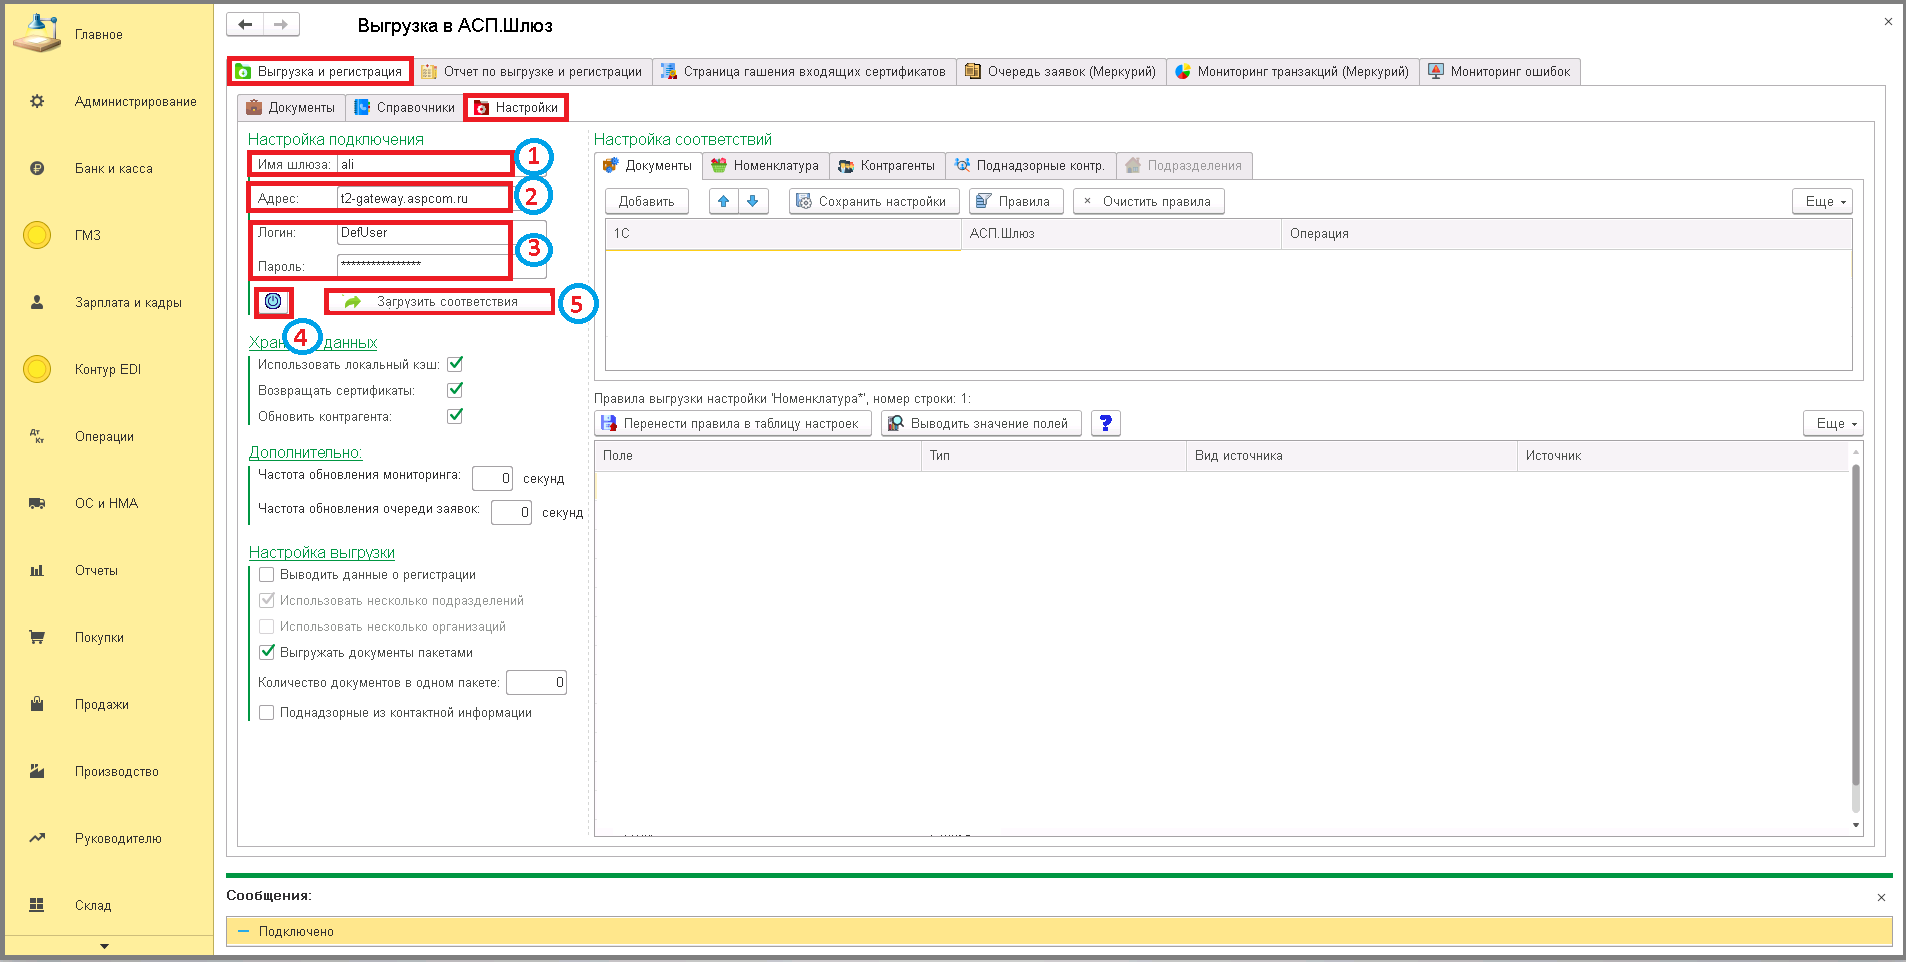This screenshot has width=1906, height=962.
Task: Expand the lower Еще dropdown
Action: [1833, 423]
